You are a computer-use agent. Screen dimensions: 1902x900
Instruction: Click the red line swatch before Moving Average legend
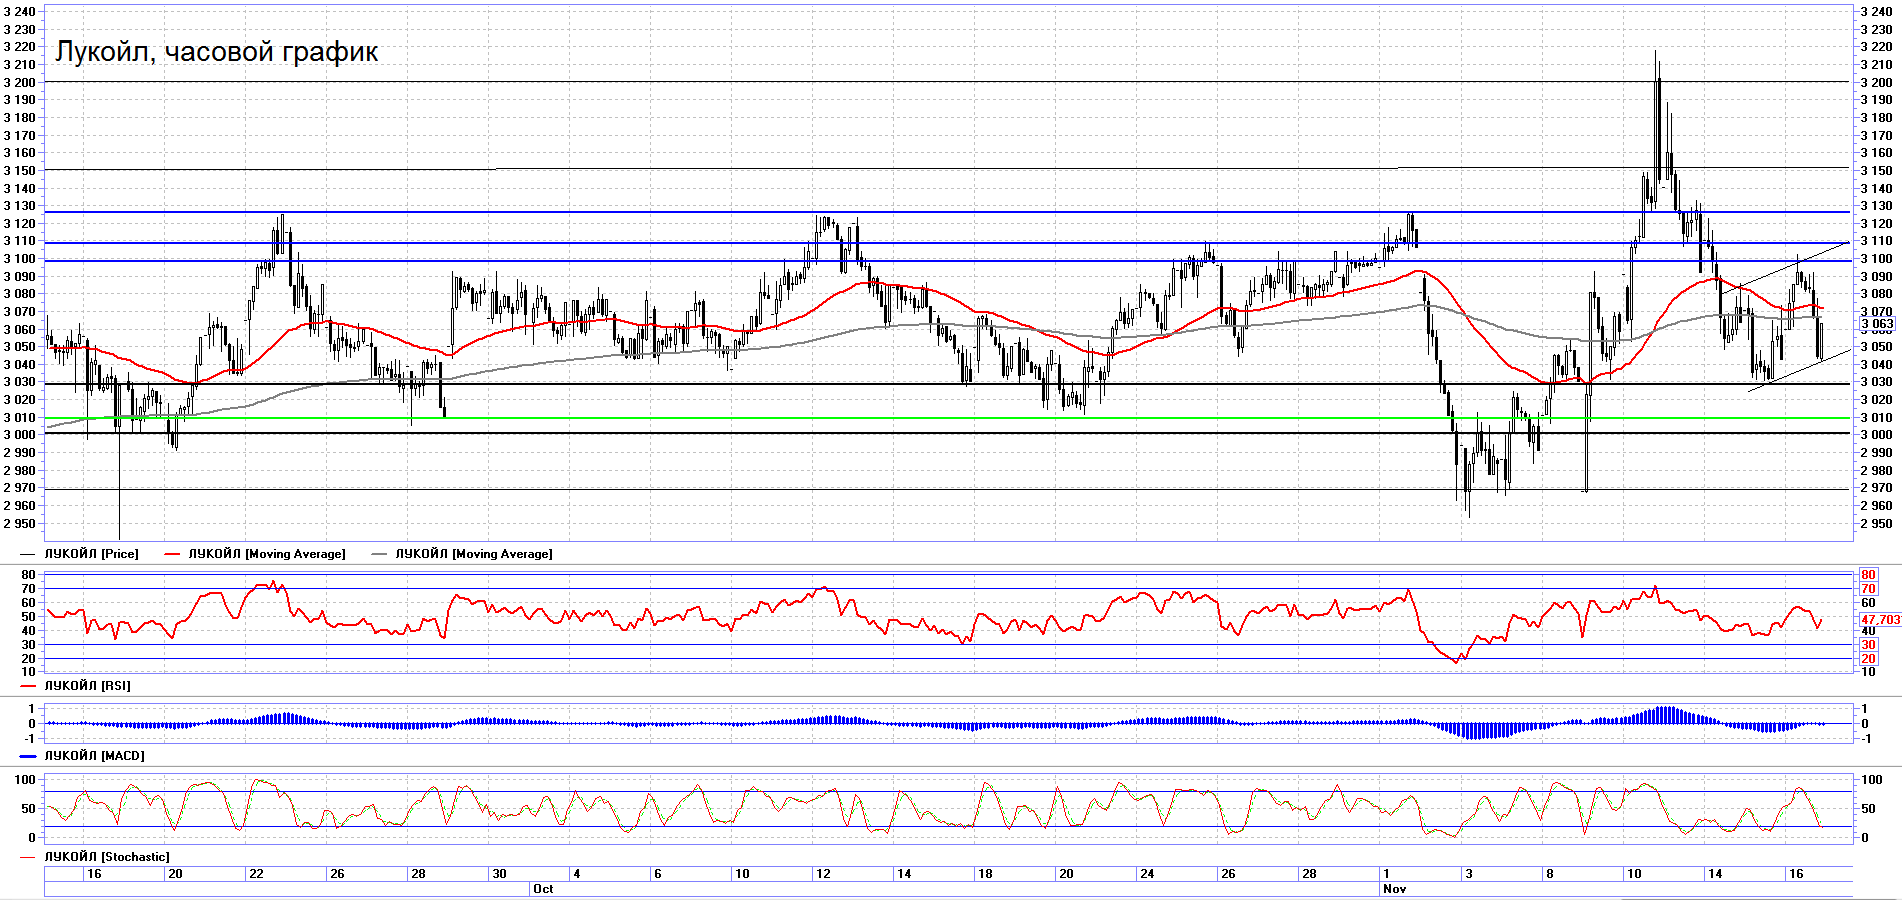point(172,554)
